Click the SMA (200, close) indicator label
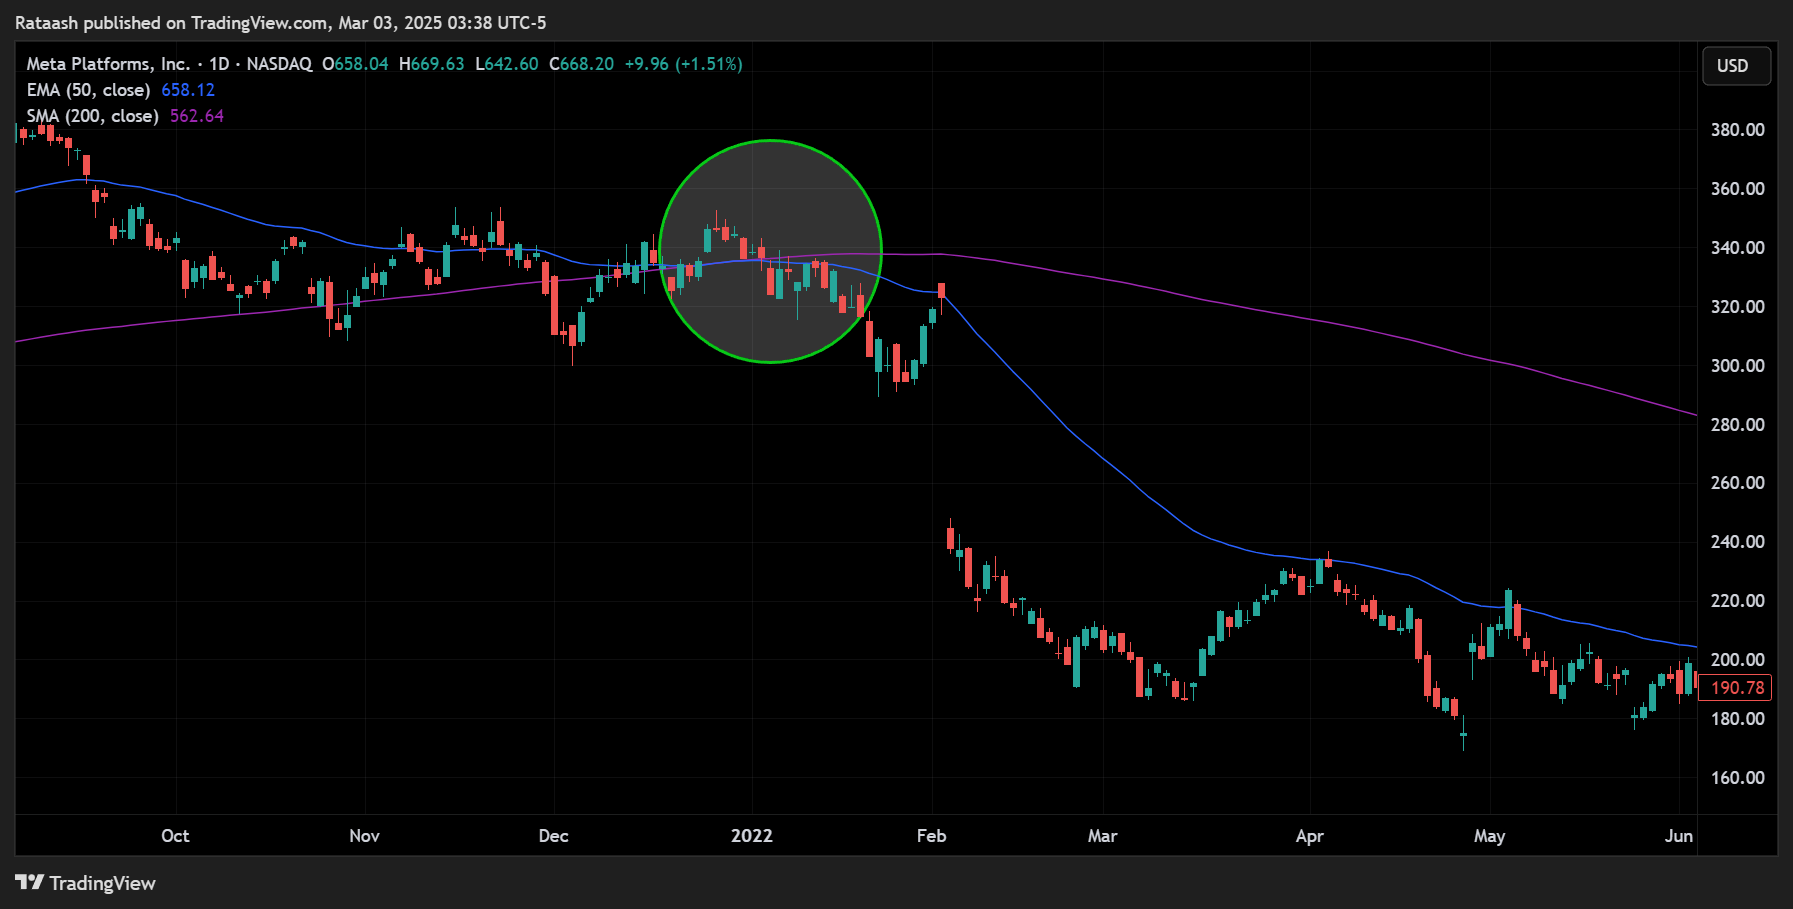The height and width of the screenshot is (909, 1793). coord(92,116)
